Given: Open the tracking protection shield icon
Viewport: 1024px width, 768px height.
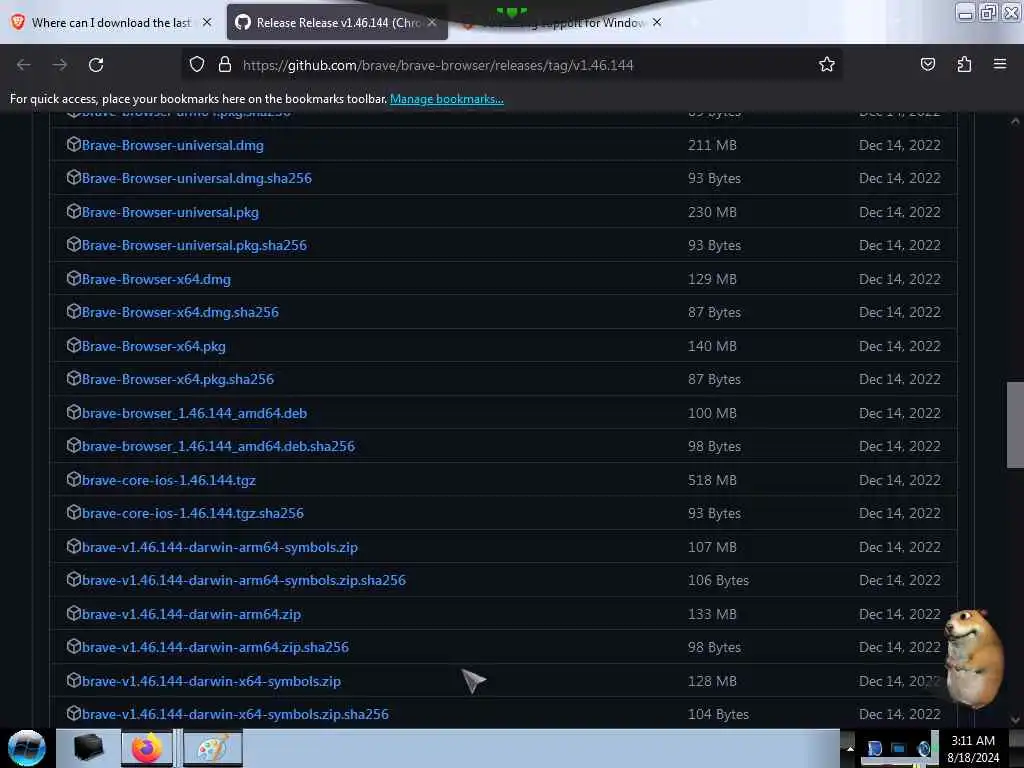Looking at the screenshot, I should pyautogui.click(x=197, y=64).
